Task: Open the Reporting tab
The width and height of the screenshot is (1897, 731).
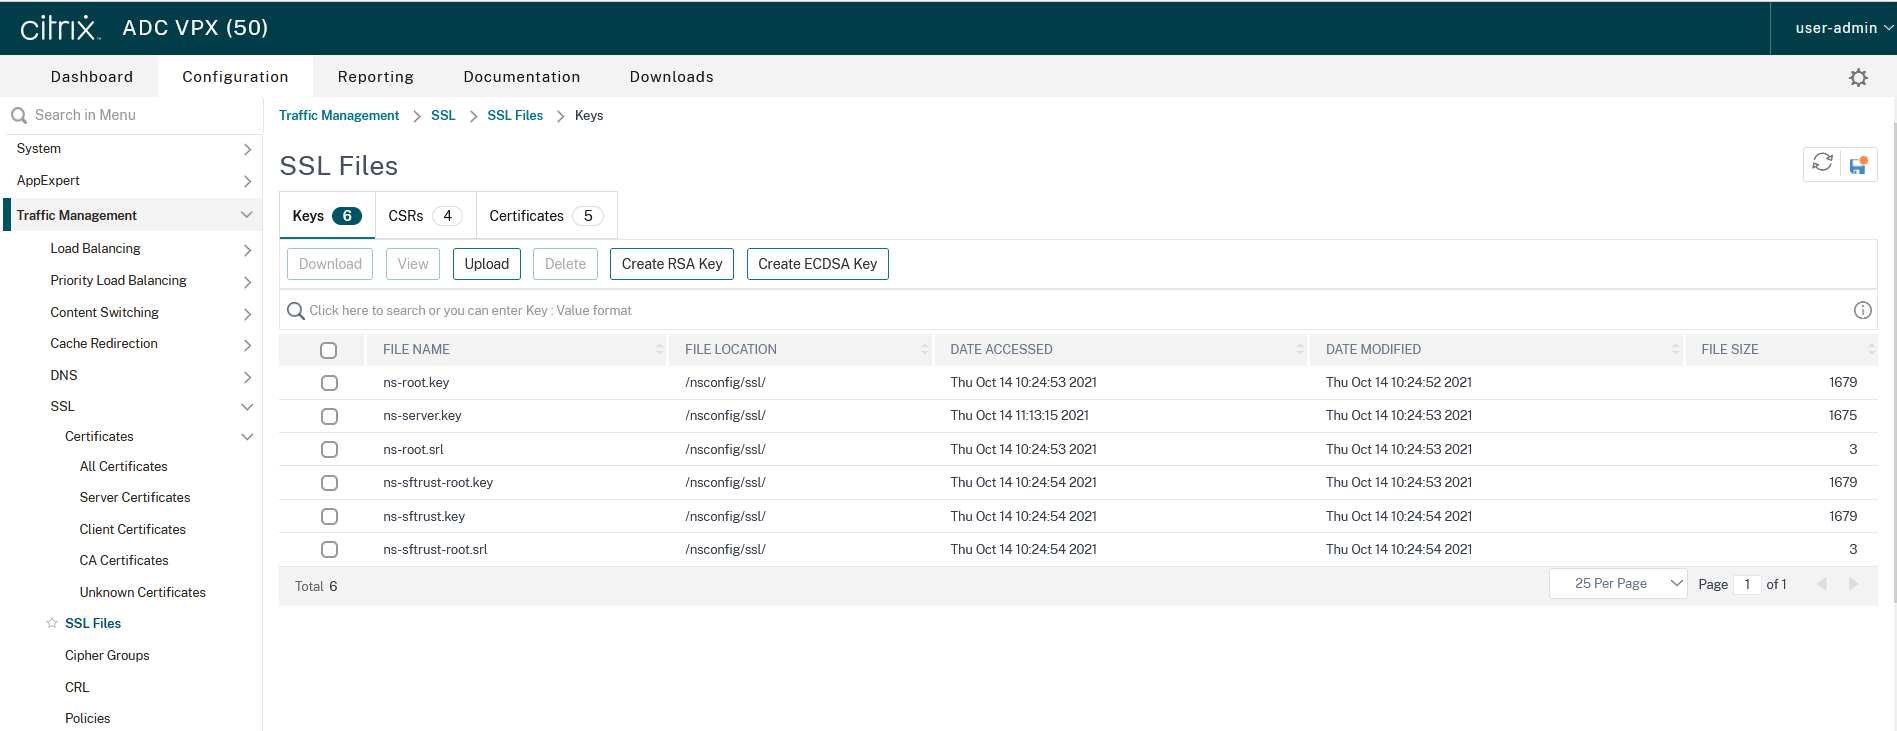Action: pos(375,77)
